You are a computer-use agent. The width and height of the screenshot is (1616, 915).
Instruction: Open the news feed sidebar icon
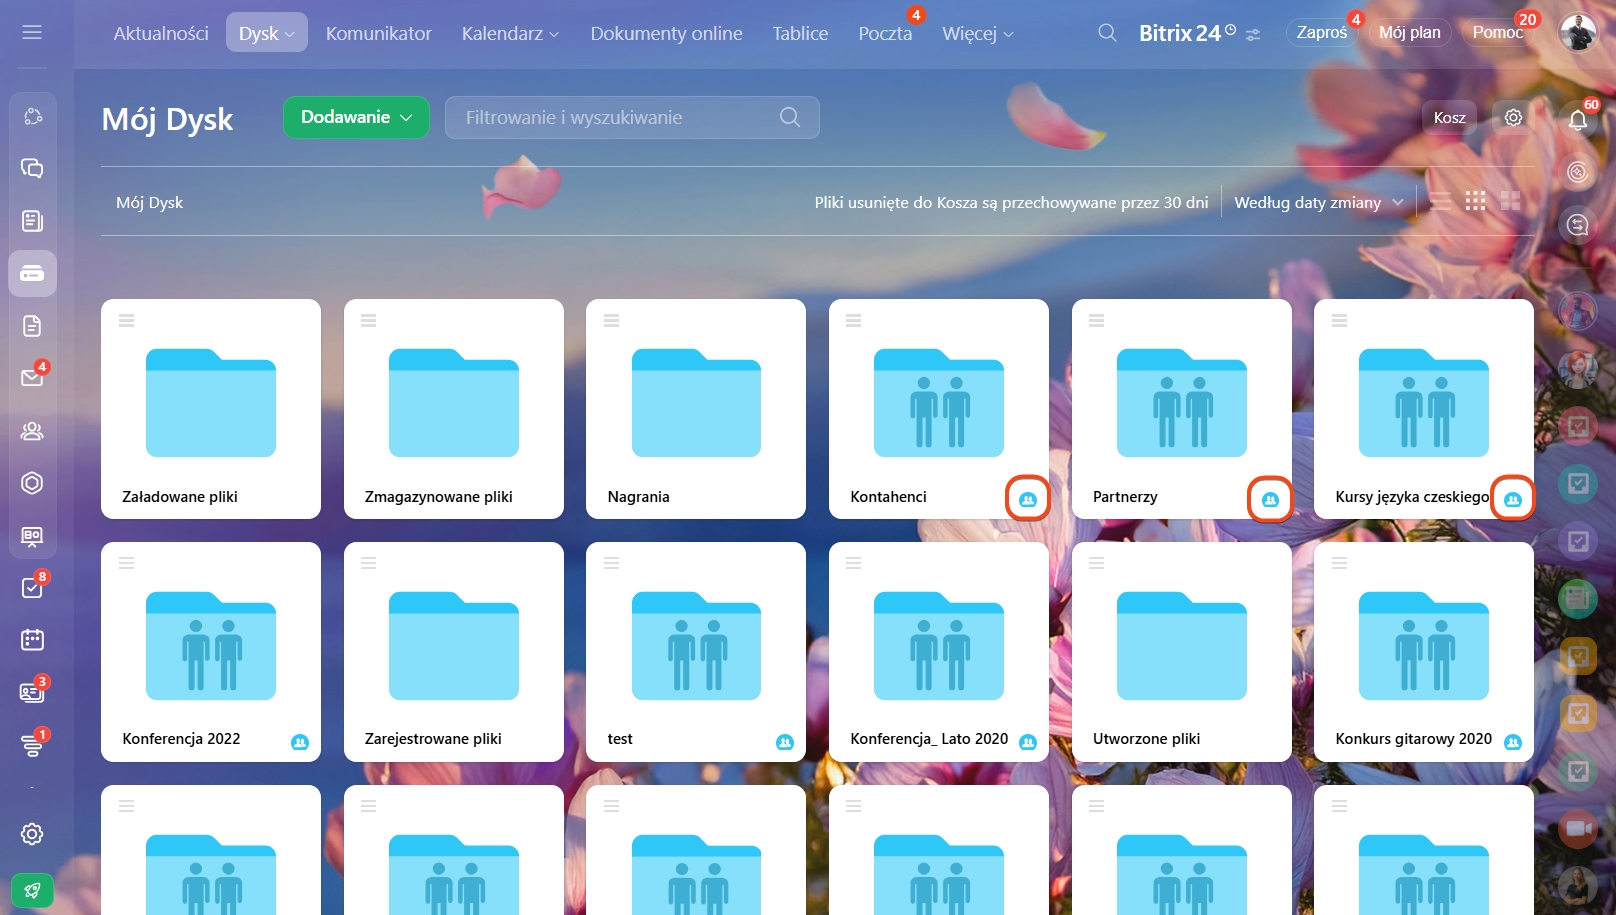[x=32, y=221]
